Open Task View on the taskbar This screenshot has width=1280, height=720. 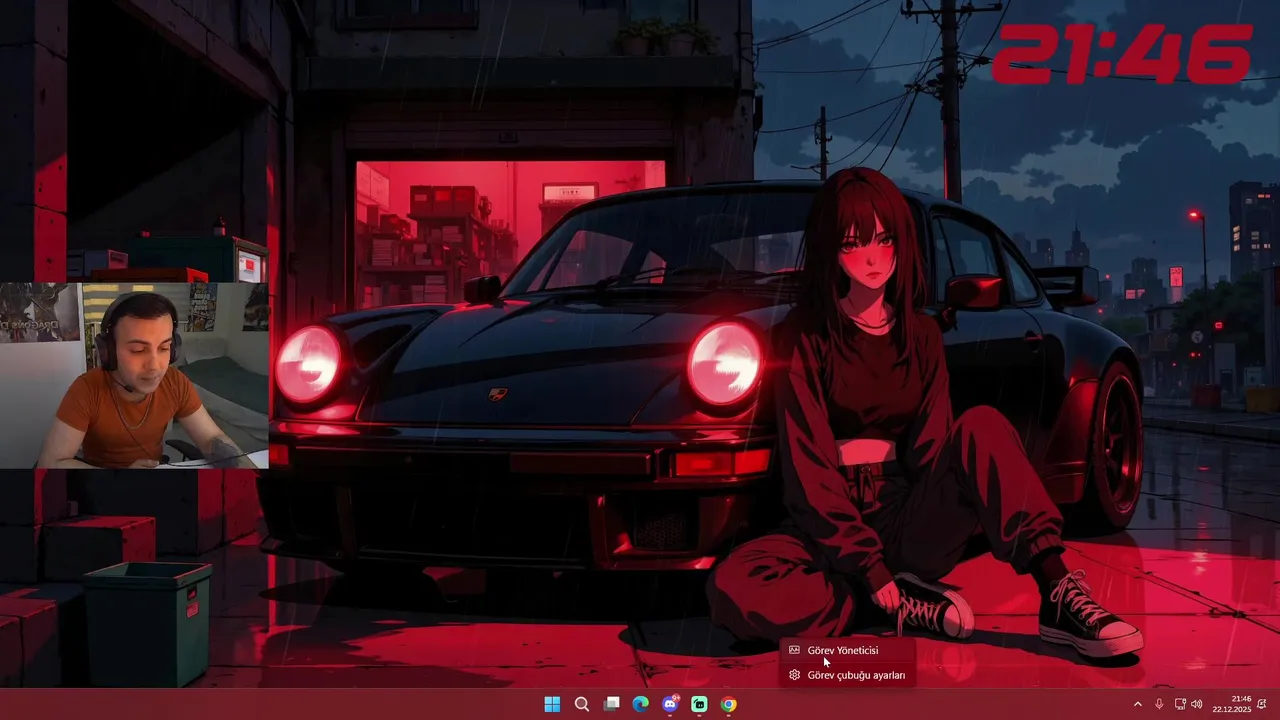click(611, 704)
